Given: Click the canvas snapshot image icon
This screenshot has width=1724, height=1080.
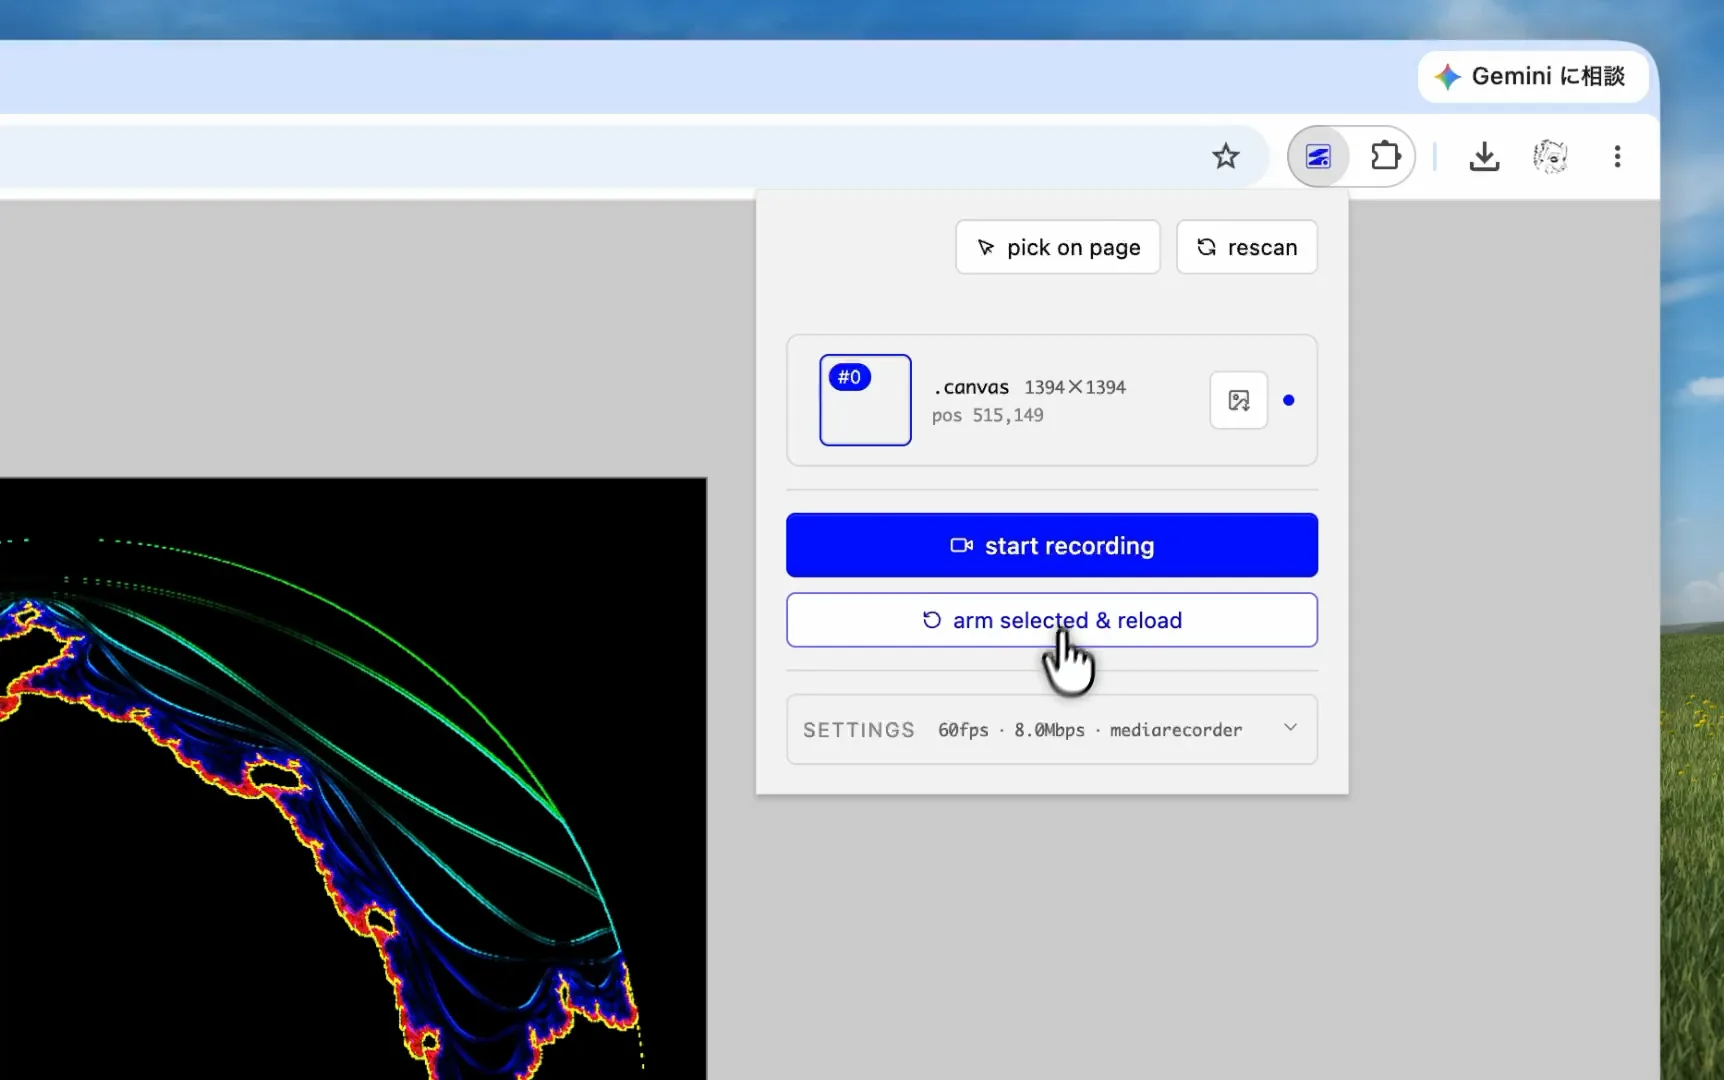Looking at the screenshot, I should coord(1239,400).
